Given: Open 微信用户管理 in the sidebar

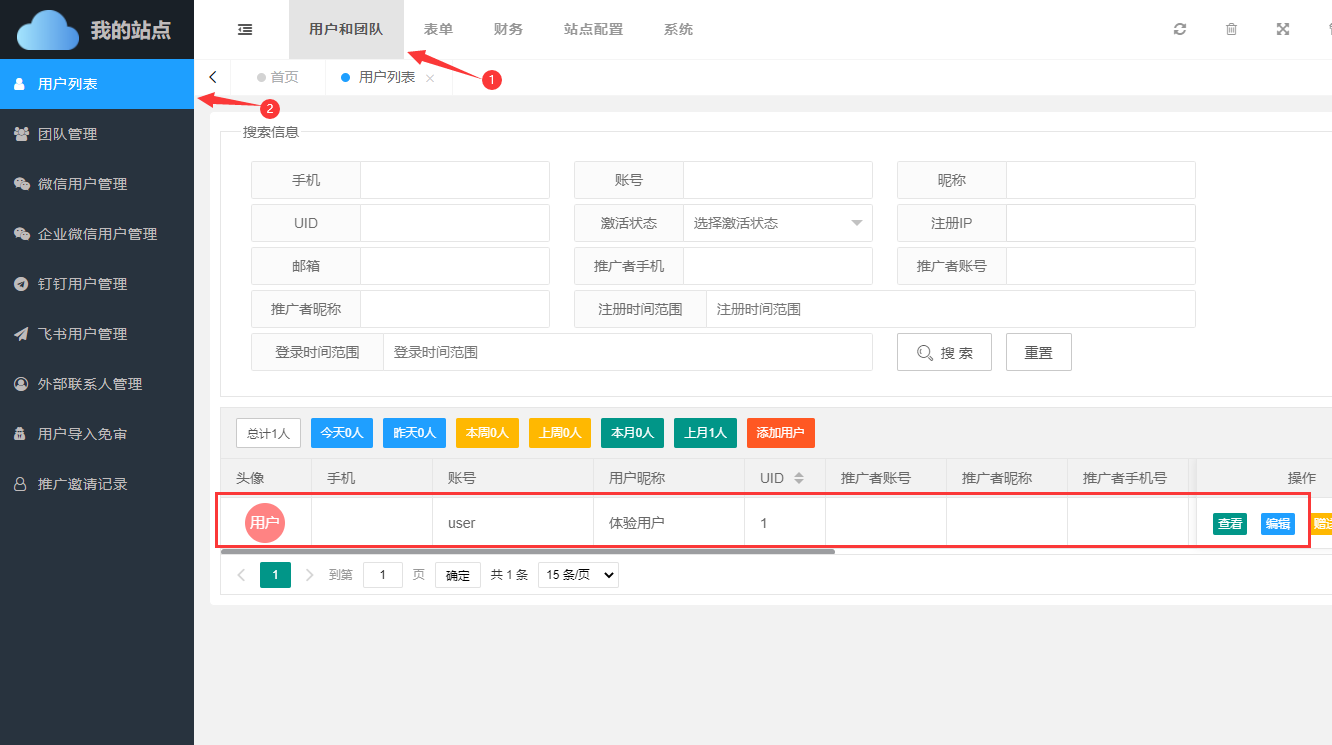Looking at the screenshot, I should 82,184.
